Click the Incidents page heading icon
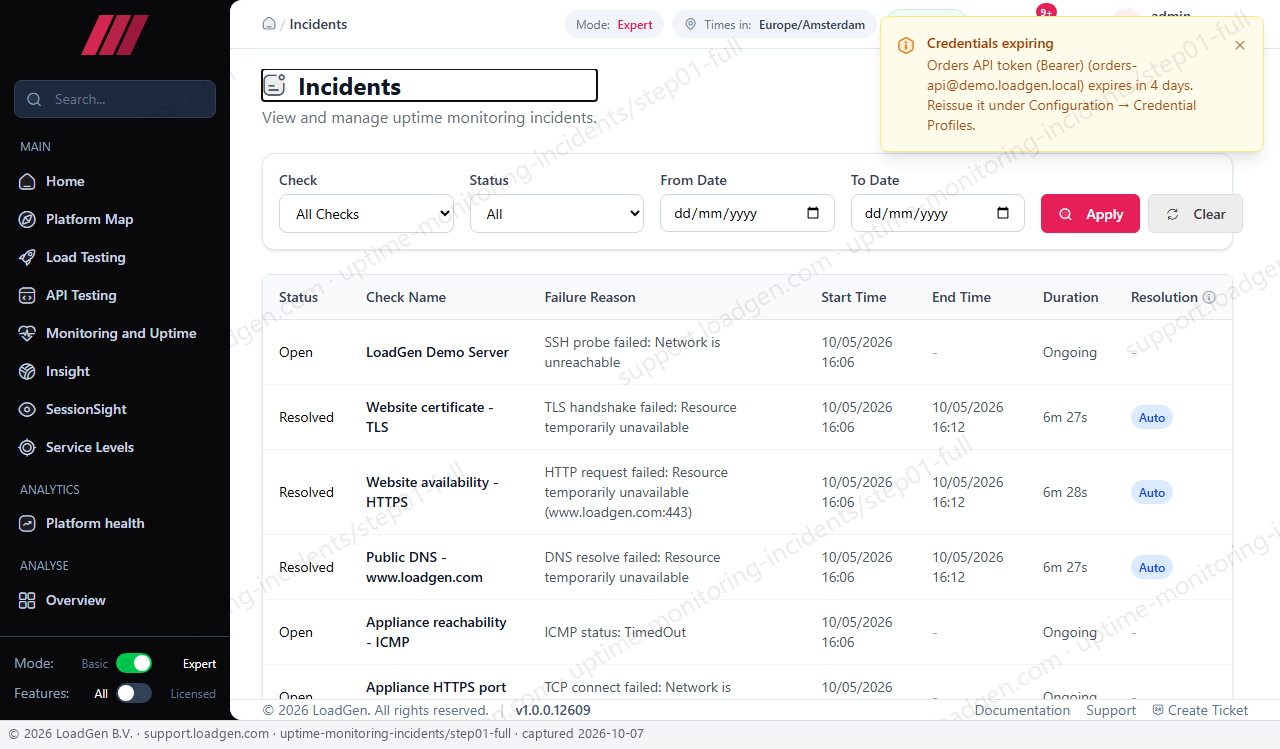1280x749 pixels. [x=274, y=86]
